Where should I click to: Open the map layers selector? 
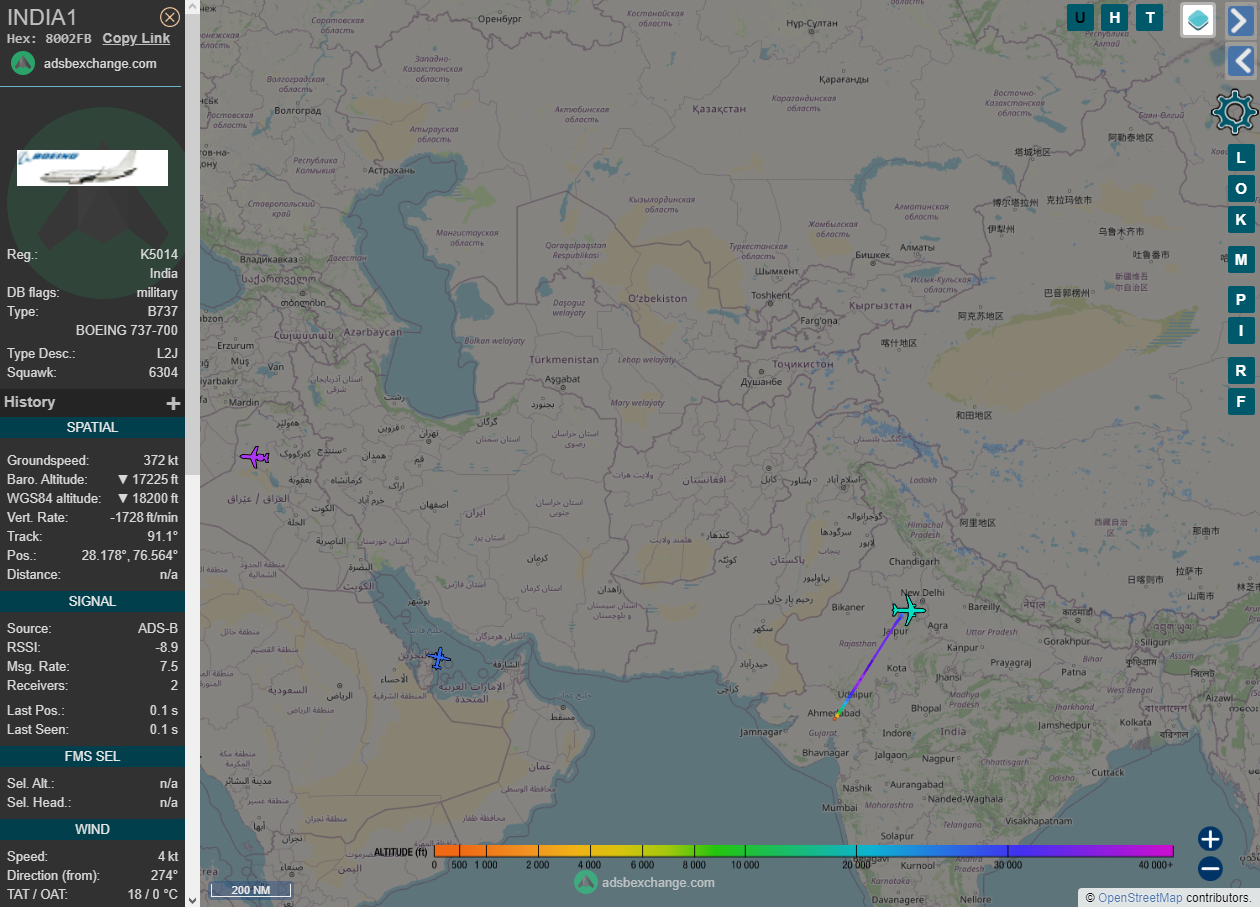1198,19
